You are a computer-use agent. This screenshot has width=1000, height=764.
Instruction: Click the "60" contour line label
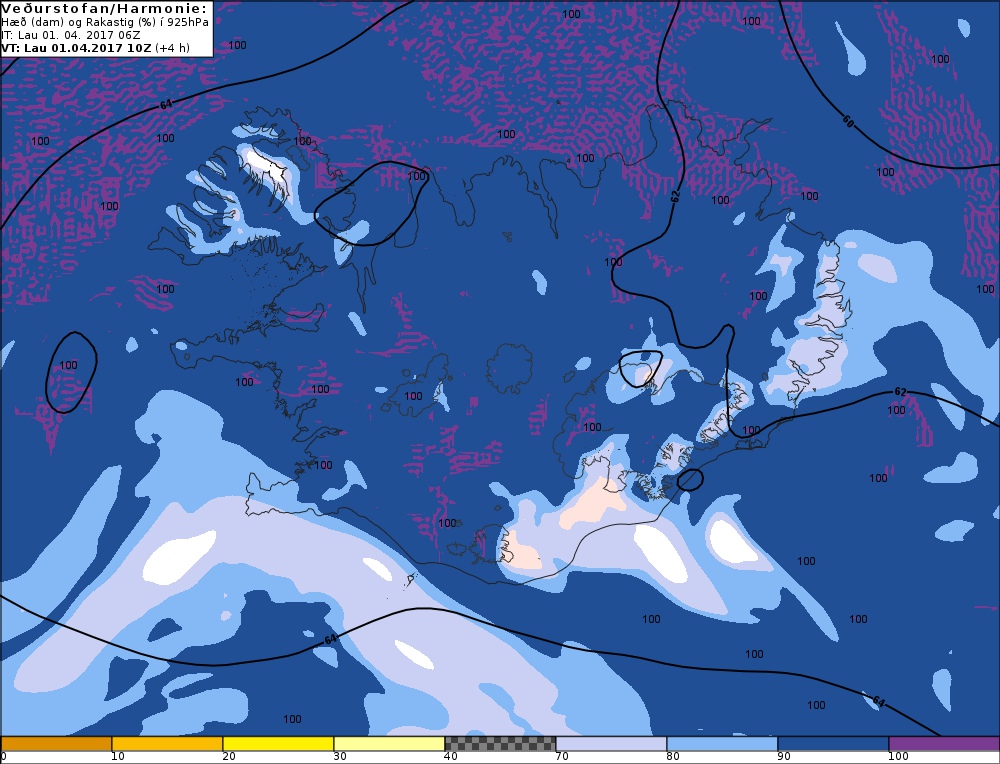(x=848, y=121)
